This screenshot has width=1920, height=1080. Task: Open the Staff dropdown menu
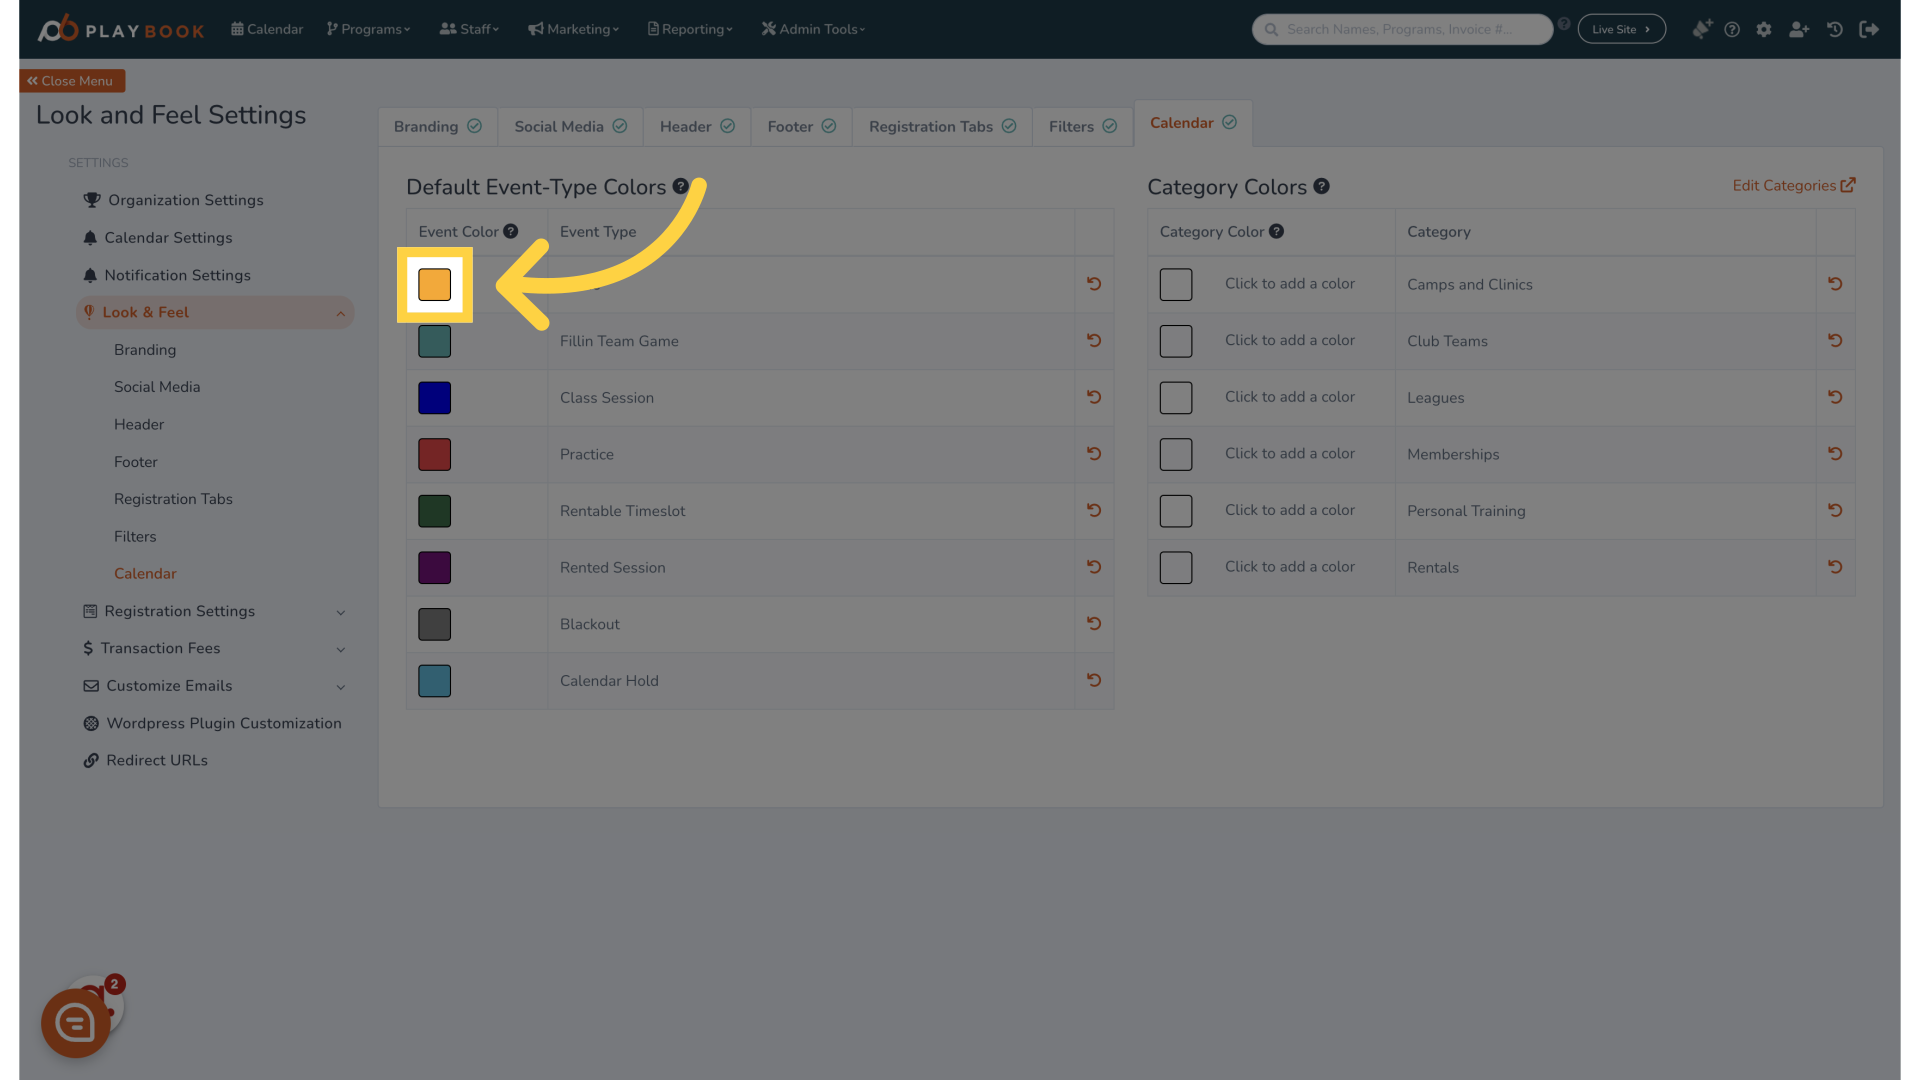click(x=469, y=29)
